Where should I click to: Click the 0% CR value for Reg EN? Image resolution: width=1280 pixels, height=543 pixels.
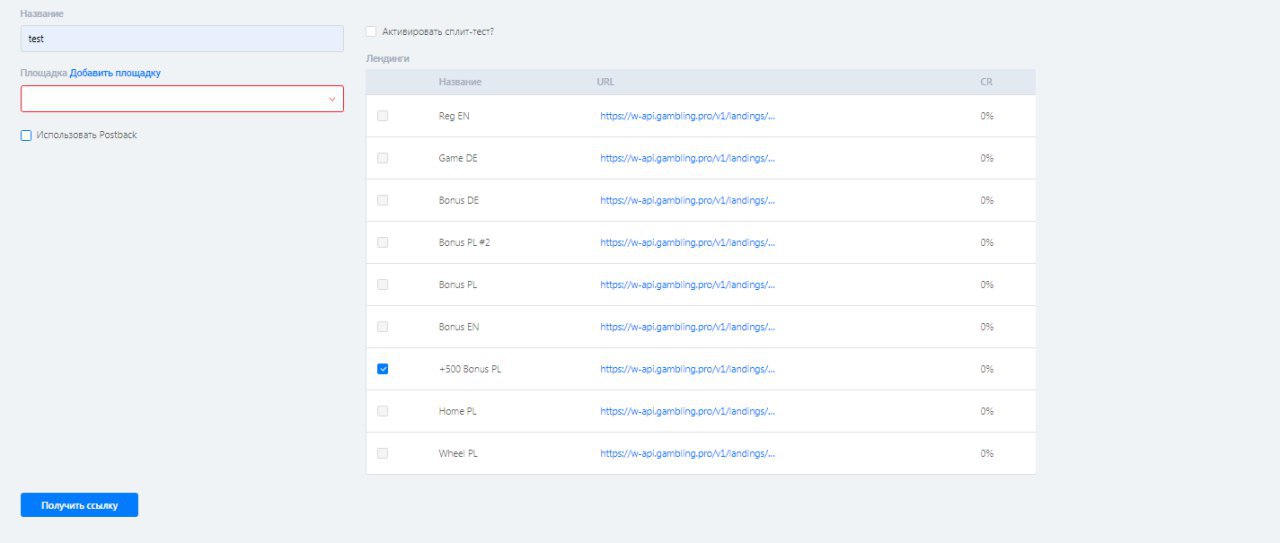coord(987,116)
